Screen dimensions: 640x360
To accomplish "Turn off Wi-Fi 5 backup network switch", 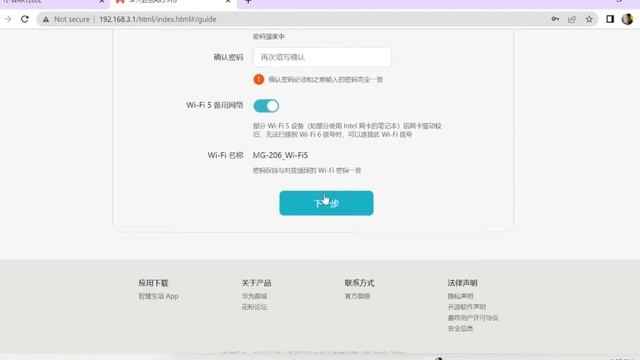I will (x=266, y=106).
